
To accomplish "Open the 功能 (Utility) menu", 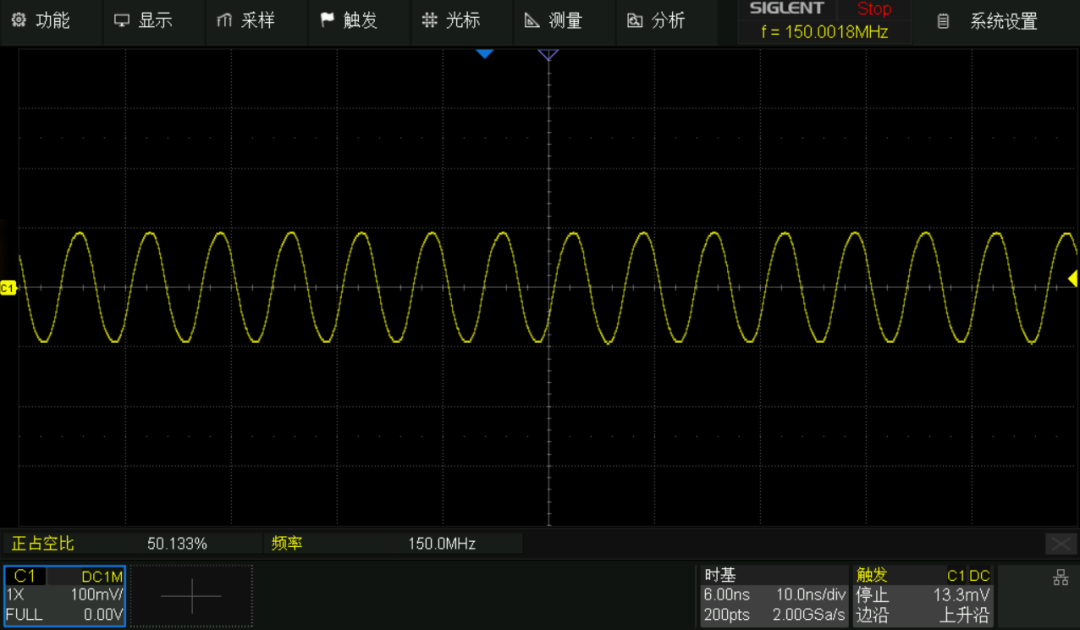I will 41,21.
